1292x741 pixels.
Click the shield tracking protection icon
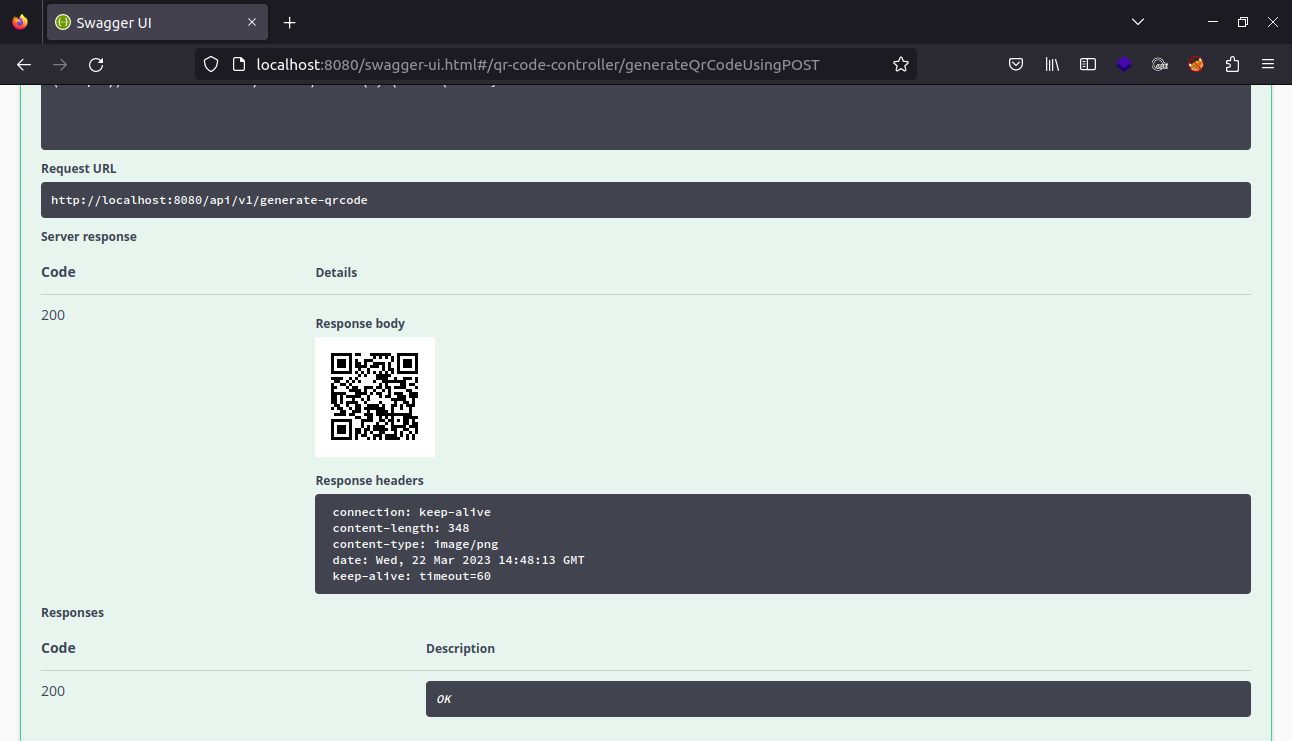[x=210, y=64]
